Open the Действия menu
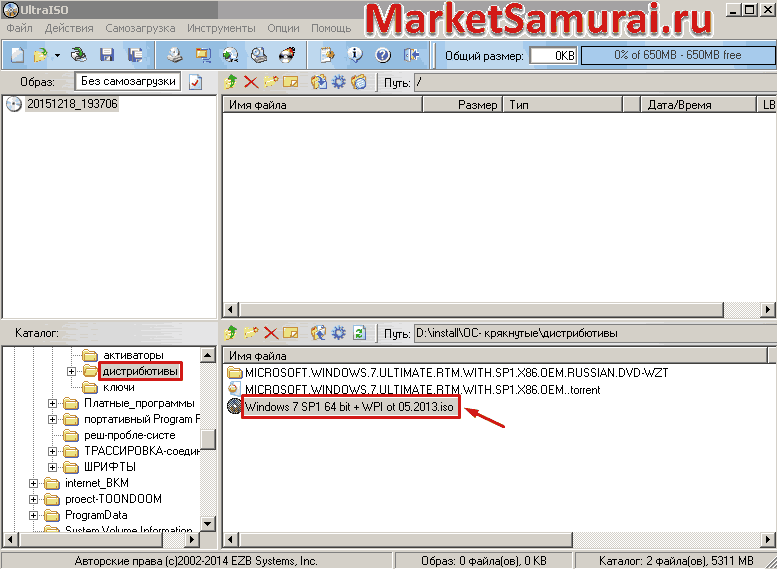 coord(69,28)
